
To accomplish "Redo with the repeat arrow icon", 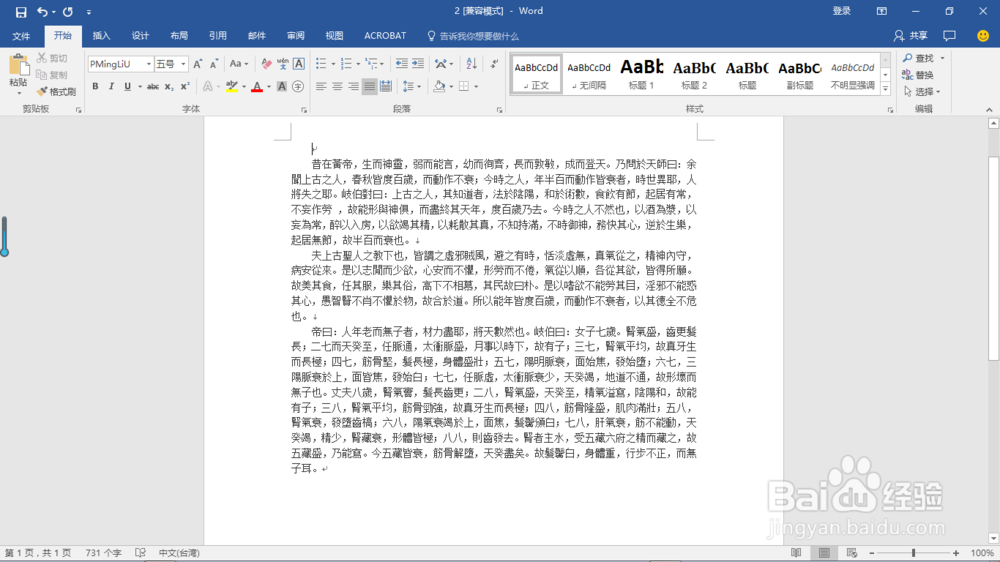I will (x=68, y=11).
